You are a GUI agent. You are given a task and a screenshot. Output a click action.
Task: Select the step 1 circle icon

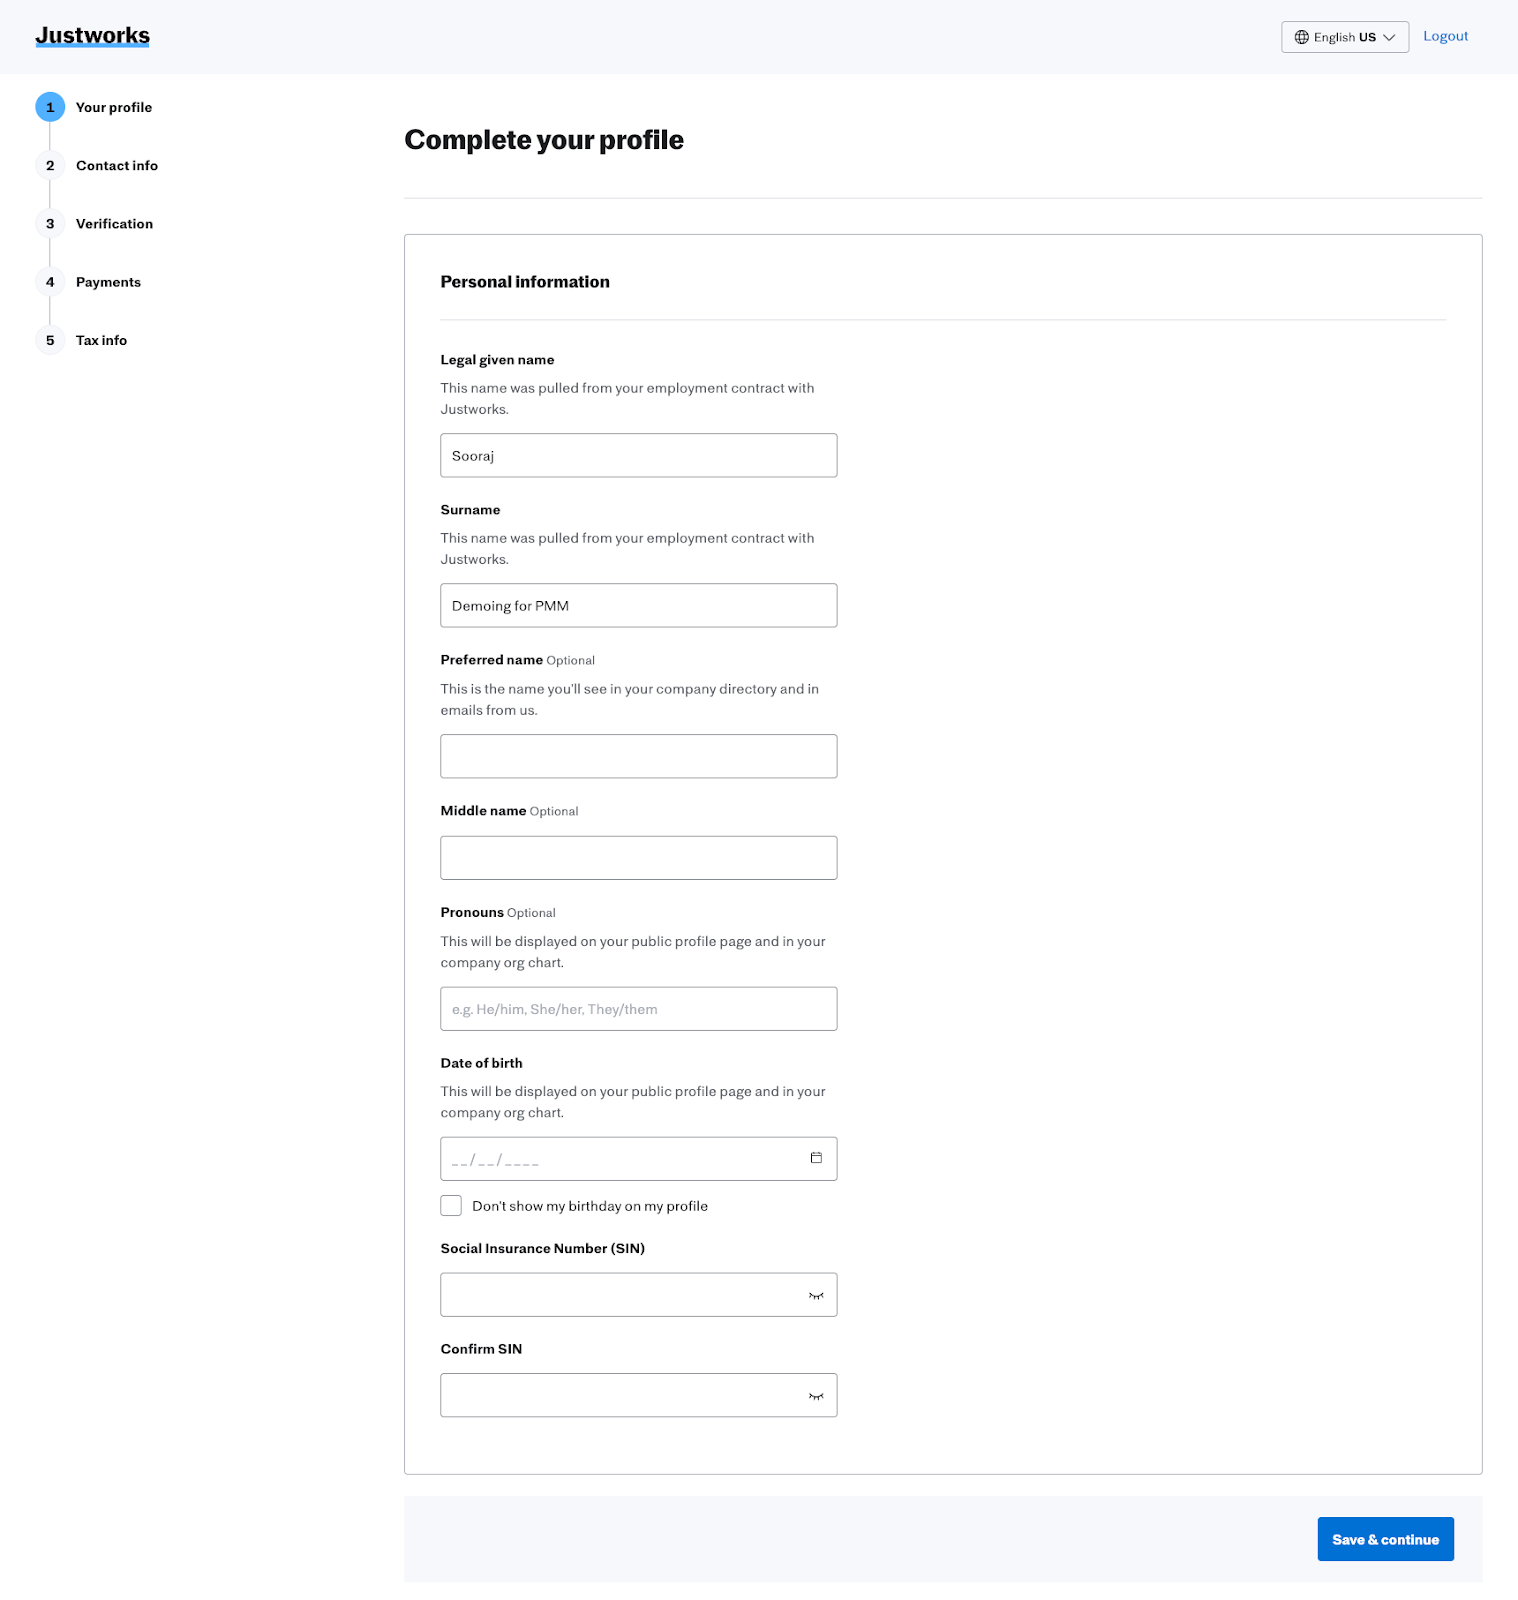point(50,107)
